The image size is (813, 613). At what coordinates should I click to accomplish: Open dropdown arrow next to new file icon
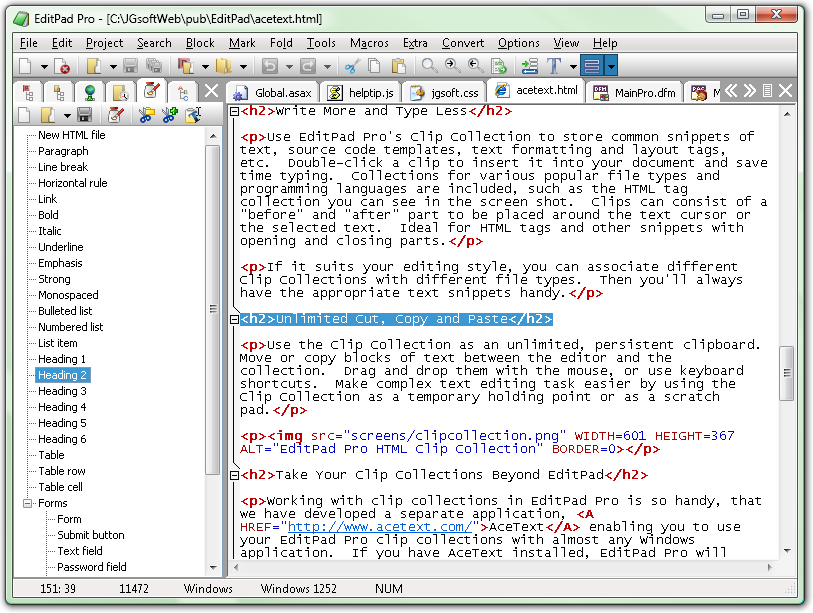(x=44, y=67)
